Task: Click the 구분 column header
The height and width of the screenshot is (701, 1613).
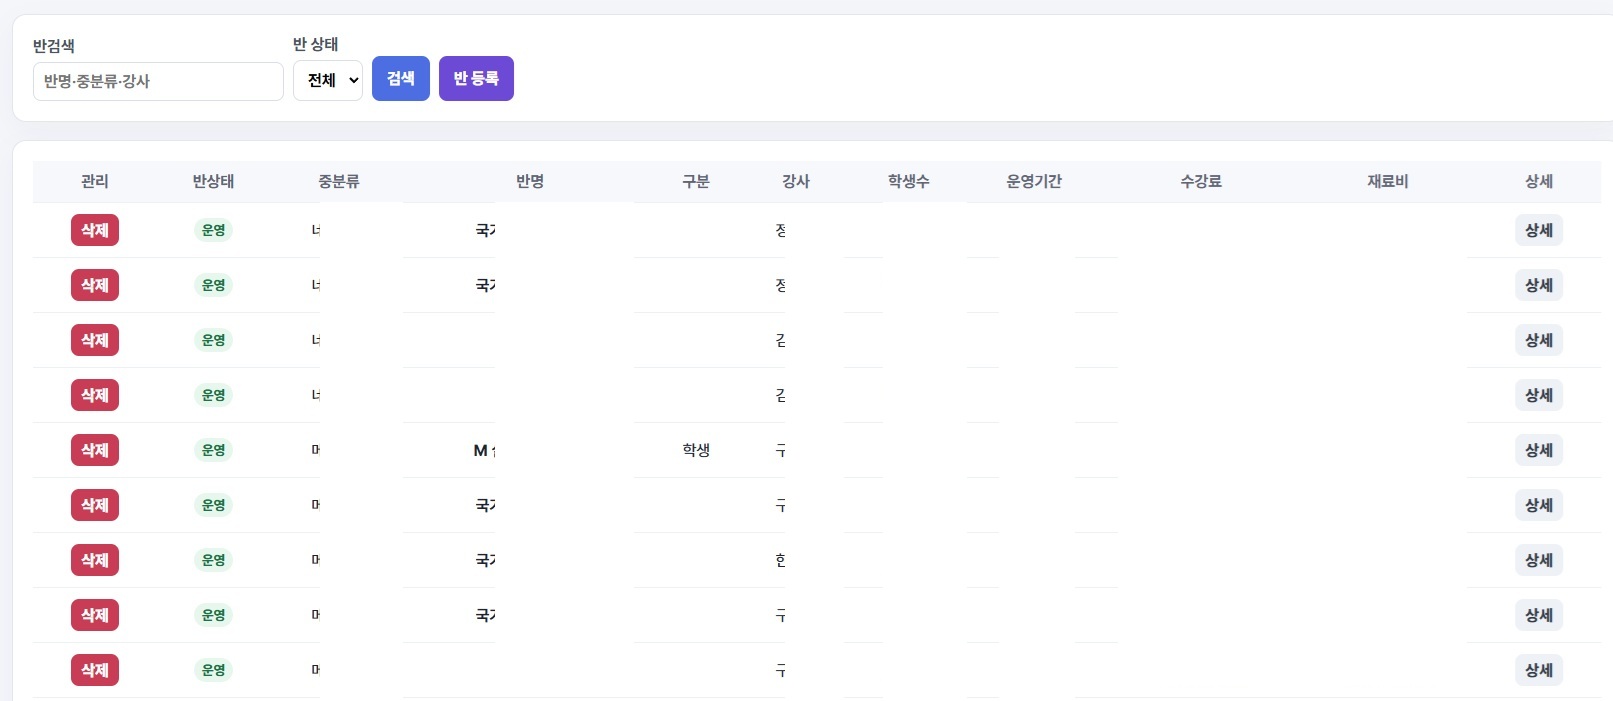Action: [x=696, y=181]
